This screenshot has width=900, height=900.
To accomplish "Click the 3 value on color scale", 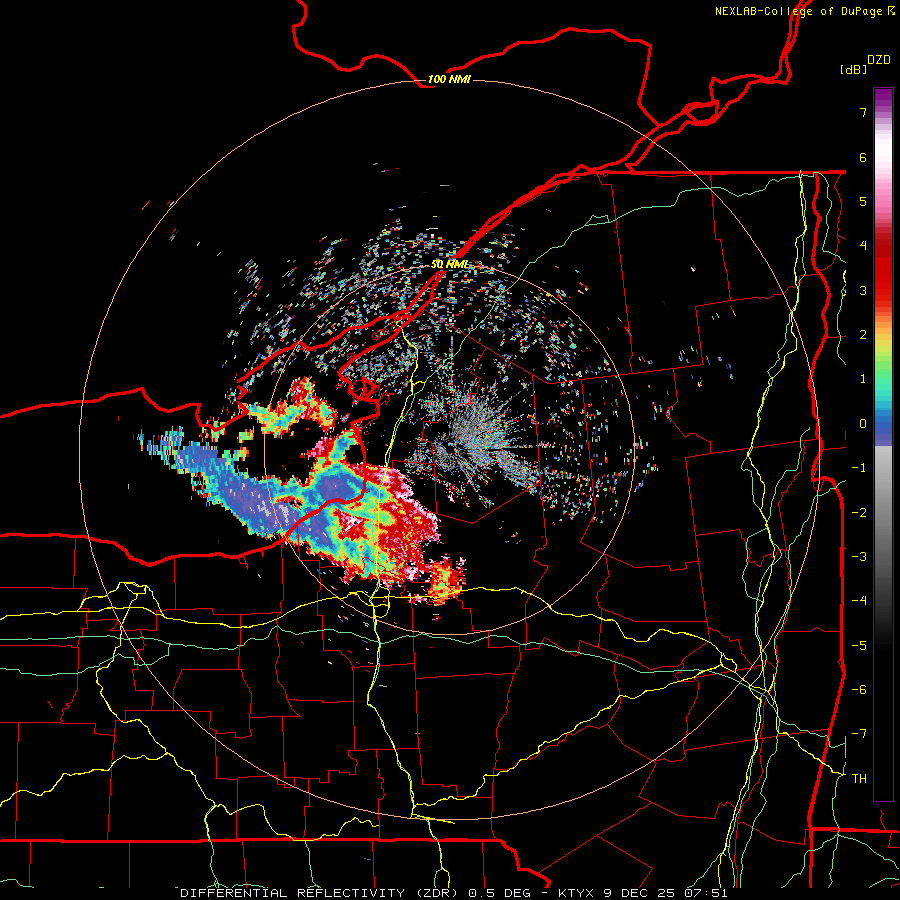I will [863, 290].
